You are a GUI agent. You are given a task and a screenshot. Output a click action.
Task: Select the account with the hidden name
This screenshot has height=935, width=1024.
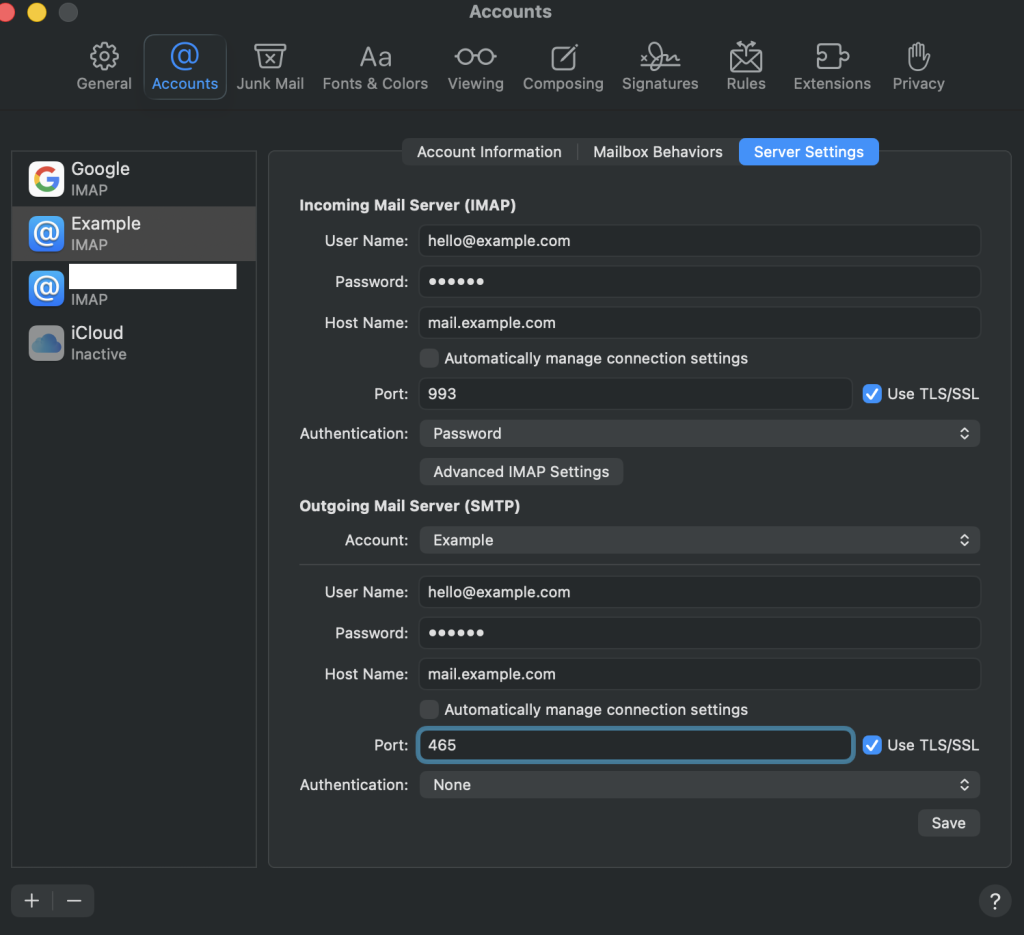pyautogui.click(x=134, y=288)
